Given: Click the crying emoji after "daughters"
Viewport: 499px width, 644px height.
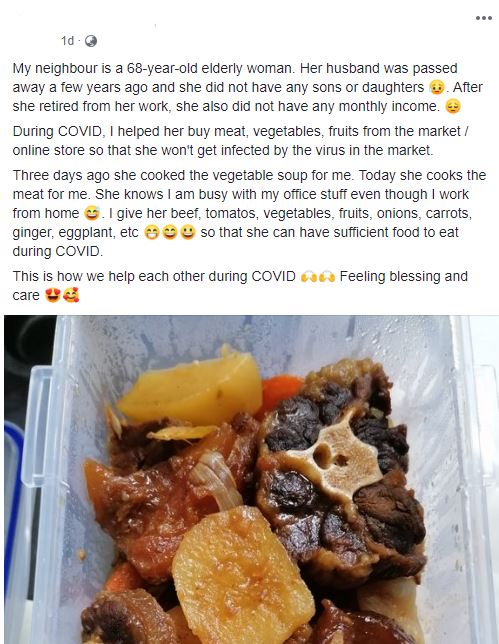Looking at the screenshot, I should tap(437, 87).
